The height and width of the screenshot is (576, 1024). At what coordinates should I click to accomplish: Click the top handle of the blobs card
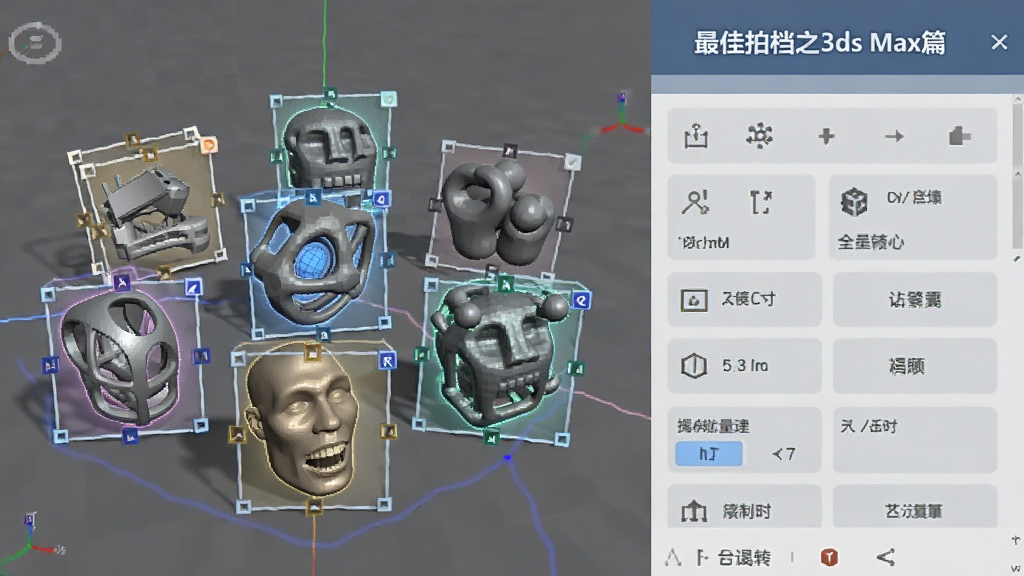point(509,151)
